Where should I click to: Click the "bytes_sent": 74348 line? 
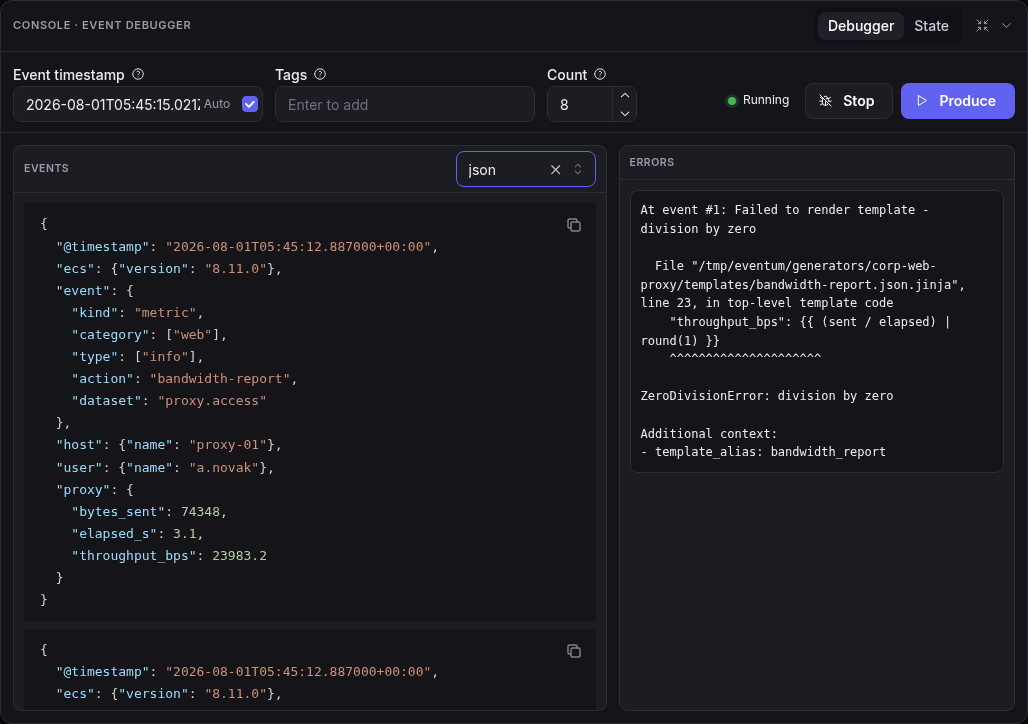(x=149, y=512)
